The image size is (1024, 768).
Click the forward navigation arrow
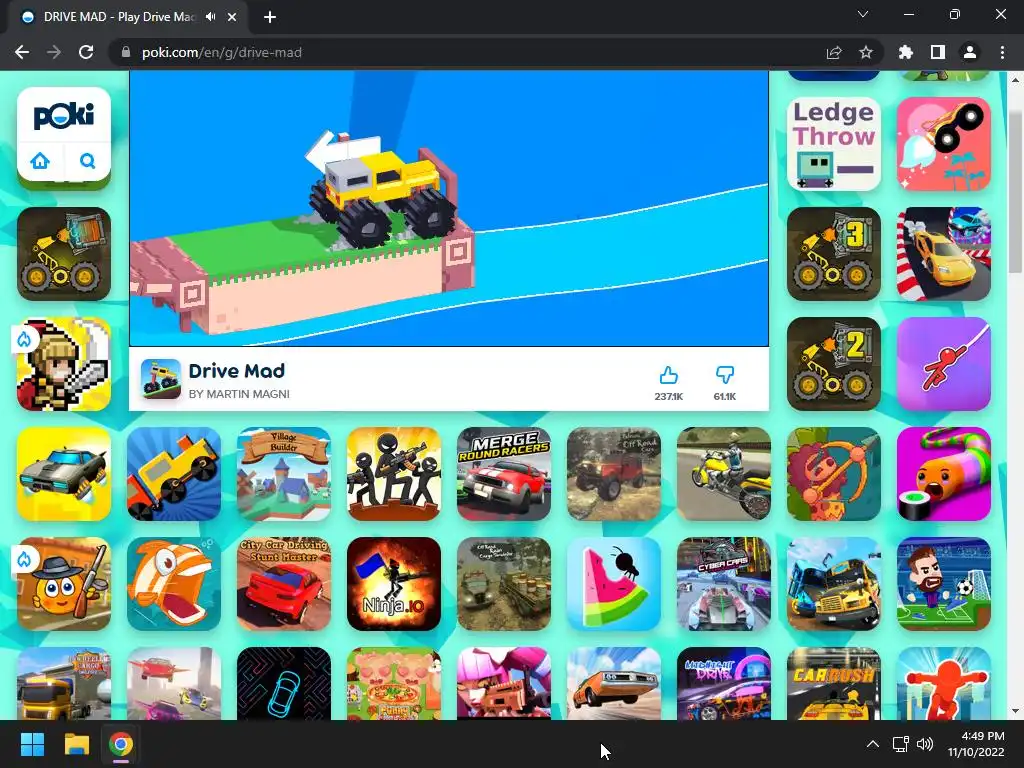pos(54,52)
